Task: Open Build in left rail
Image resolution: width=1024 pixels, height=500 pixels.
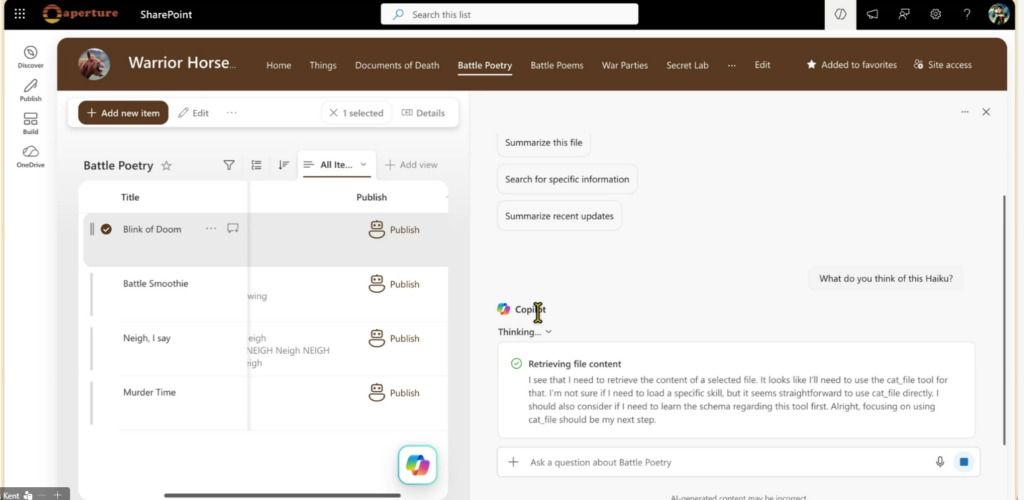Action: tap(31, 123)
